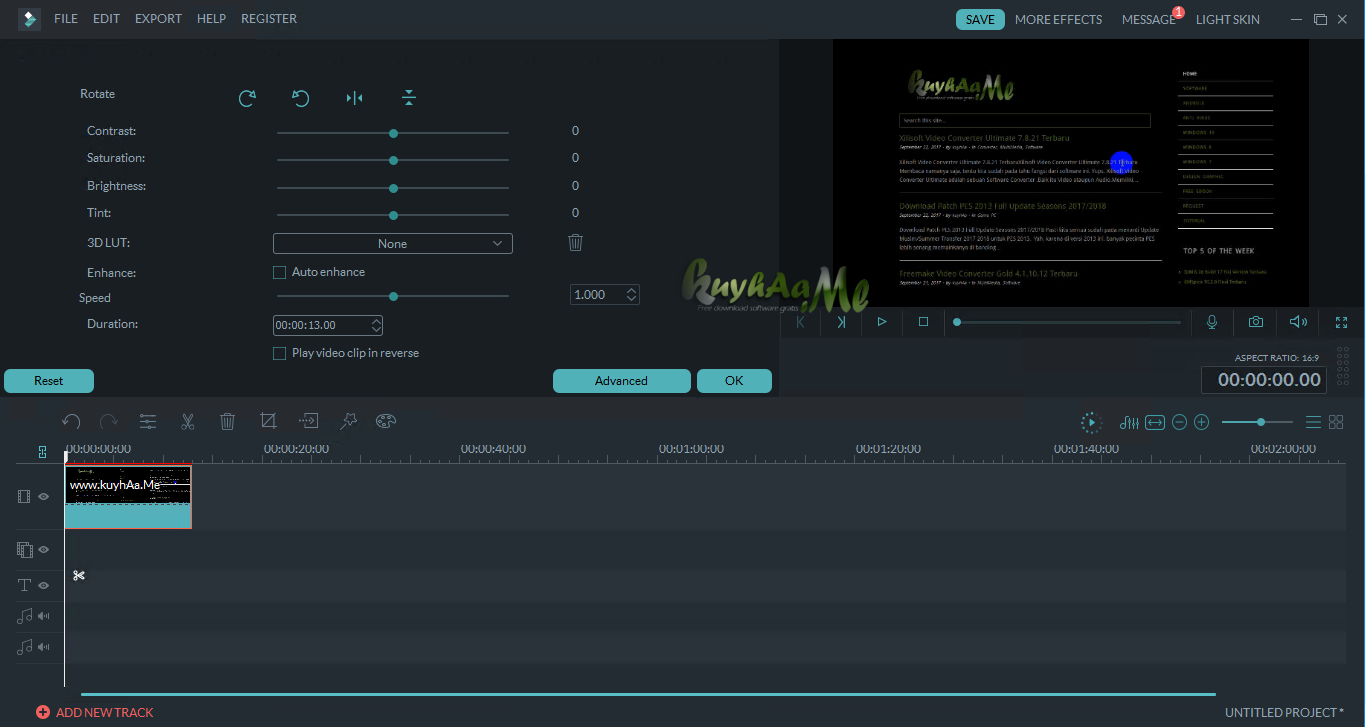Open MORE EFFECTS
Viewport: 1366px width, 727px height.
click(1059, 19)
